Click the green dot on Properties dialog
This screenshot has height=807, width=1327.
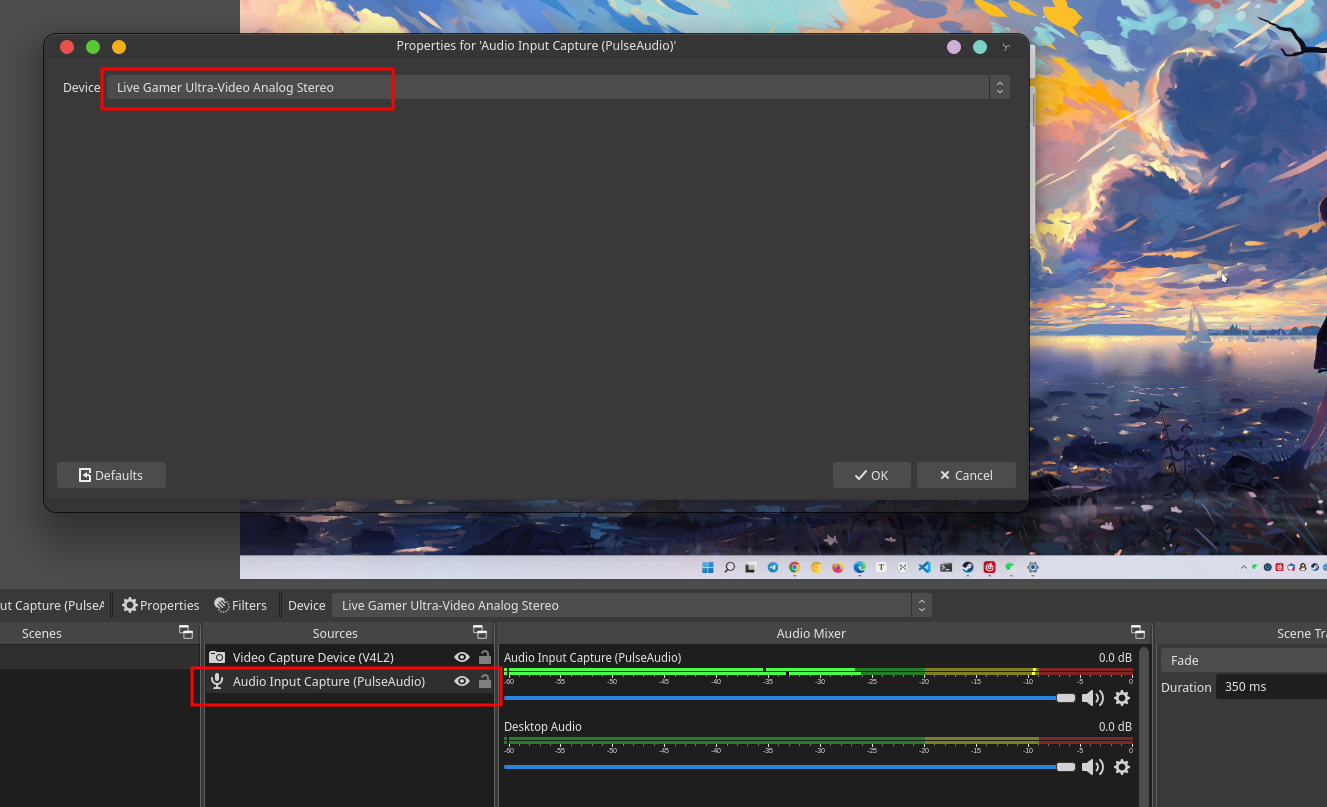pyautogui.click(x=93, y=47)
